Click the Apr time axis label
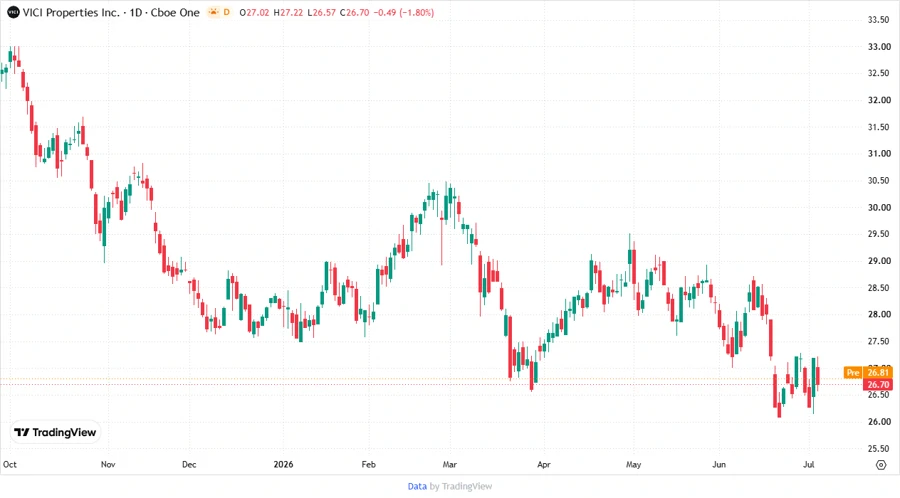 tap(544, 465)
